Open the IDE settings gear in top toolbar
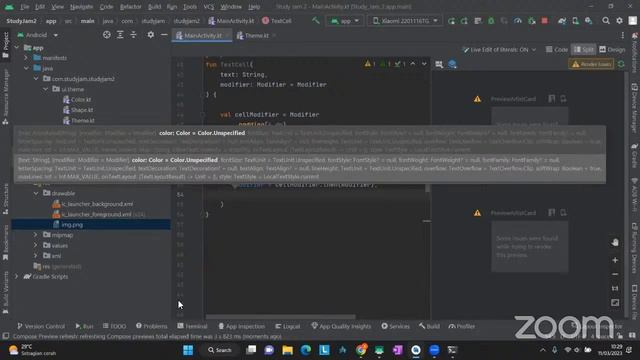Image resolution: width=640 pixels, height=360 pixels. point(620,20)
